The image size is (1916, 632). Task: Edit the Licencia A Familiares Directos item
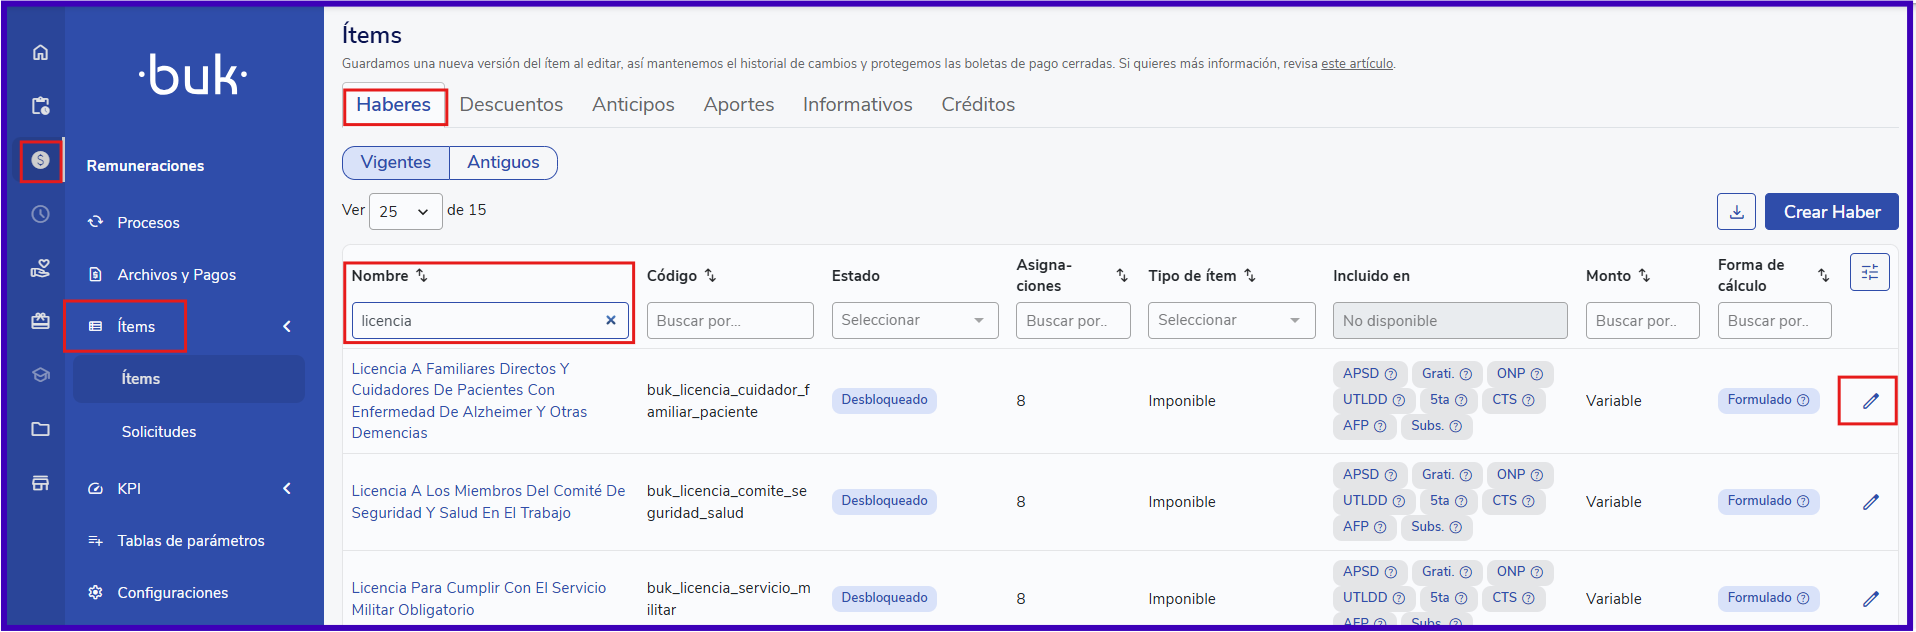pos(1870,401)
